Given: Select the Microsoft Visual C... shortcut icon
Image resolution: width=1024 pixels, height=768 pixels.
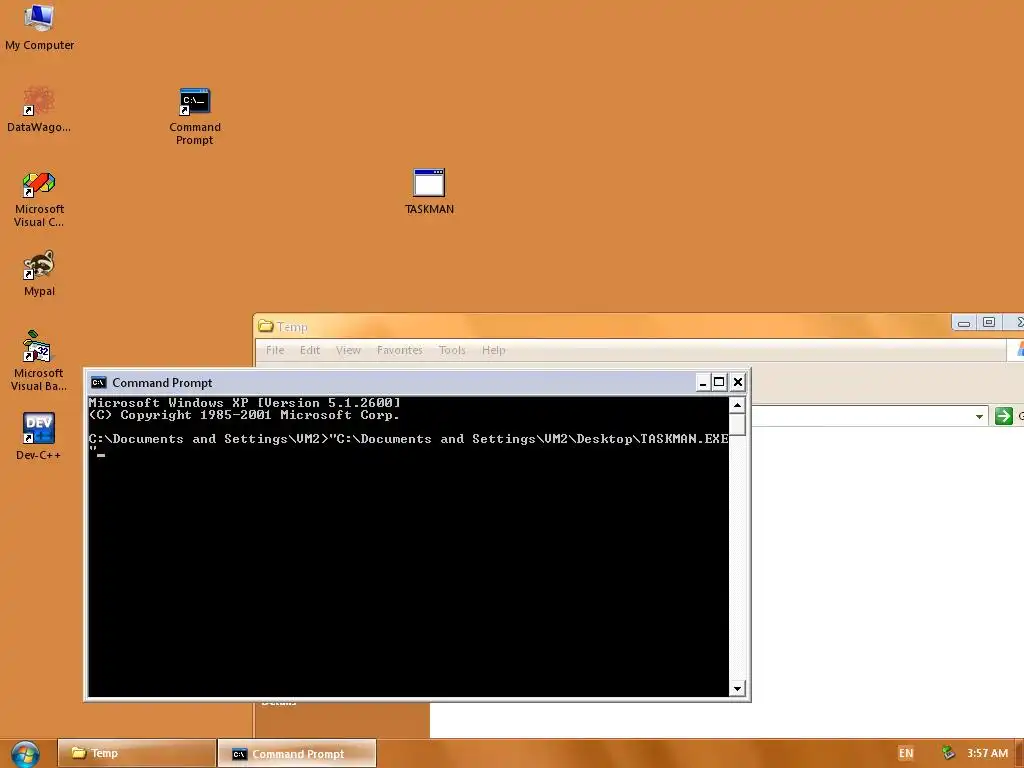Looking at the screenshot, I should (39, 199).
